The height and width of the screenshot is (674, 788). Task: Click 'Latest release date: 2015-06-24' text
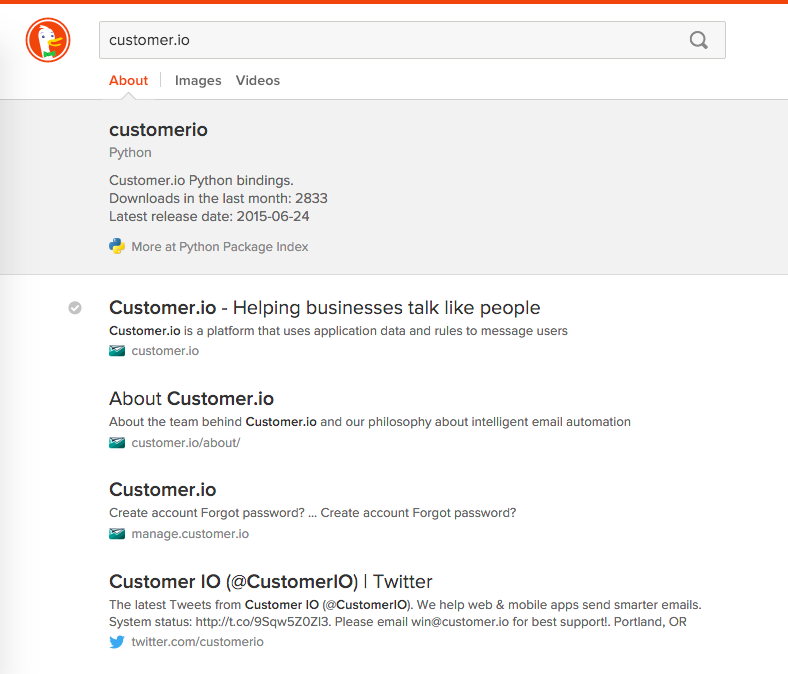(x=209, y=217)
